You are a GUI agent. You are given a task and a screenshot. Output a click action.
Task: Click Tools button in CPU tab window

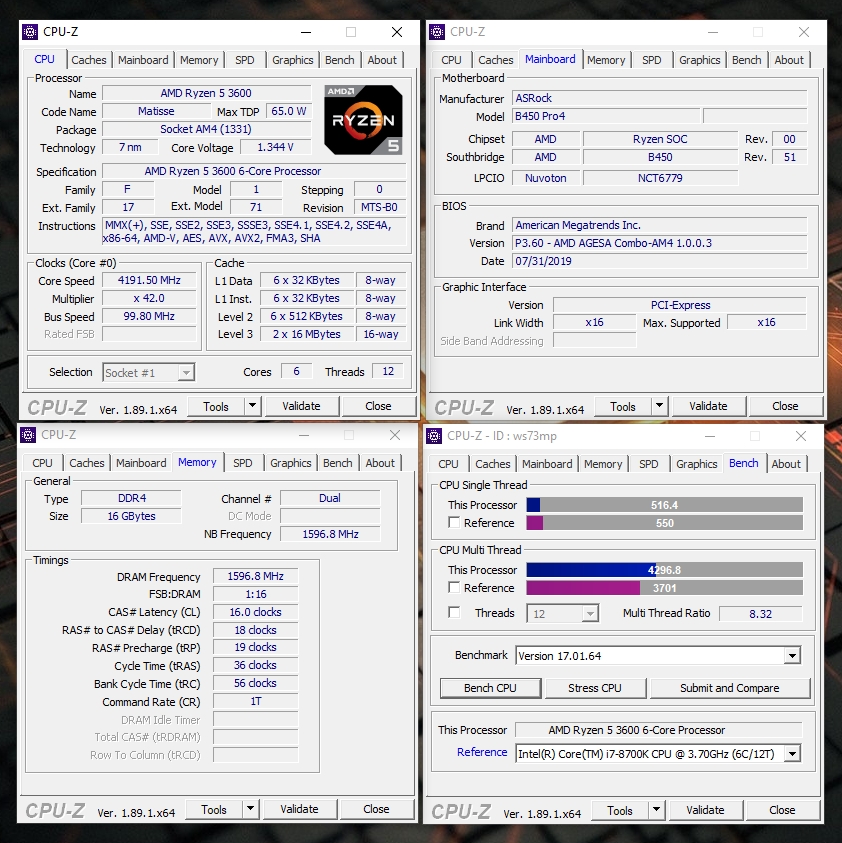click(216, 406)
